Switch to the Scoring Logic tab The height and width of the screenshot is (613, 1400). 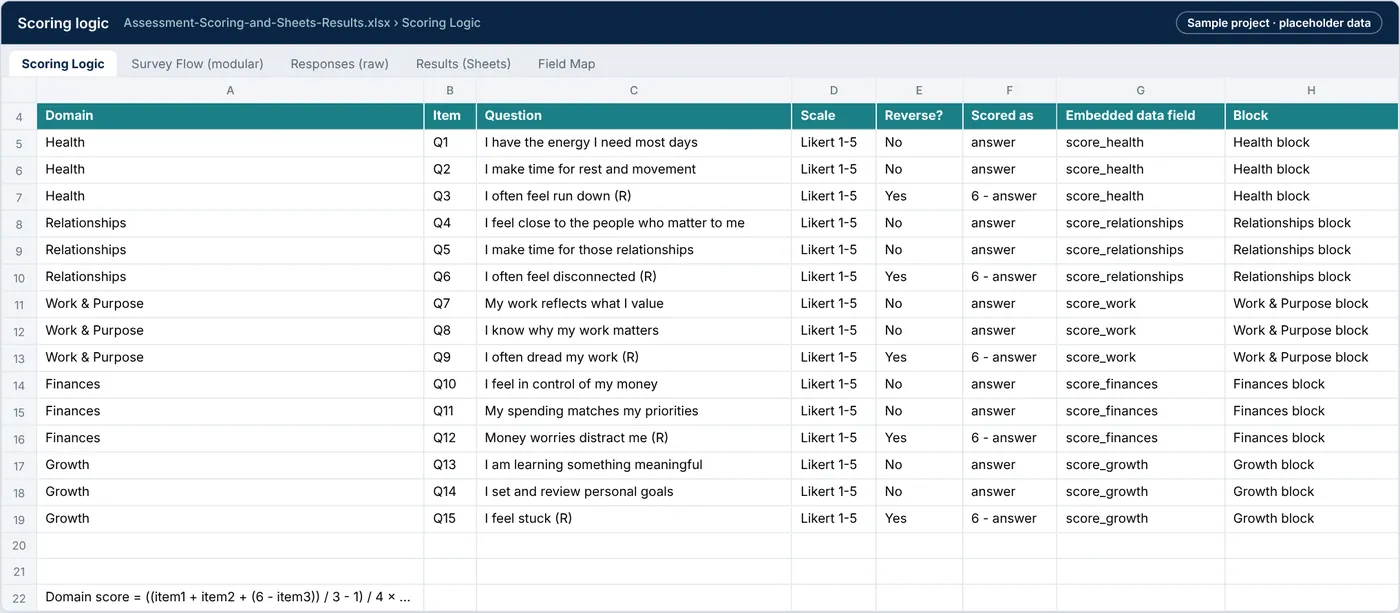point(63,63)
